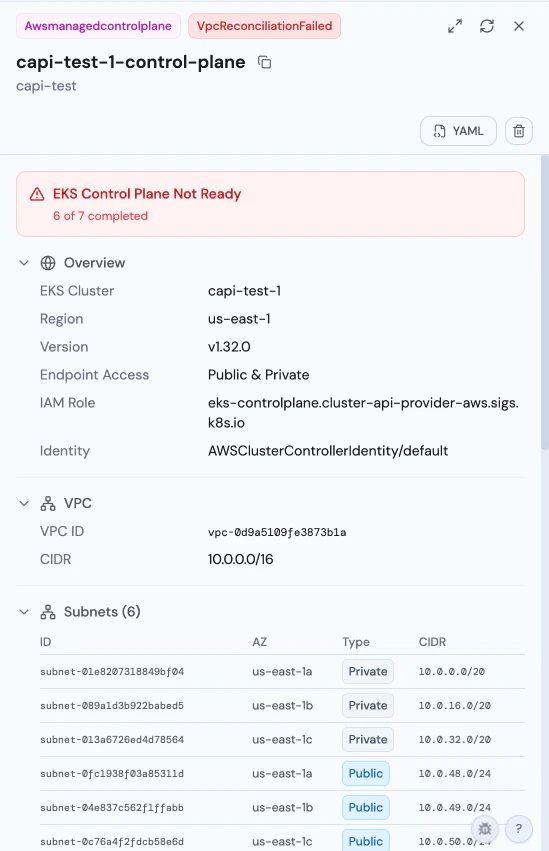
Task: Click the Subnets network icon
Action: (48, 612)
